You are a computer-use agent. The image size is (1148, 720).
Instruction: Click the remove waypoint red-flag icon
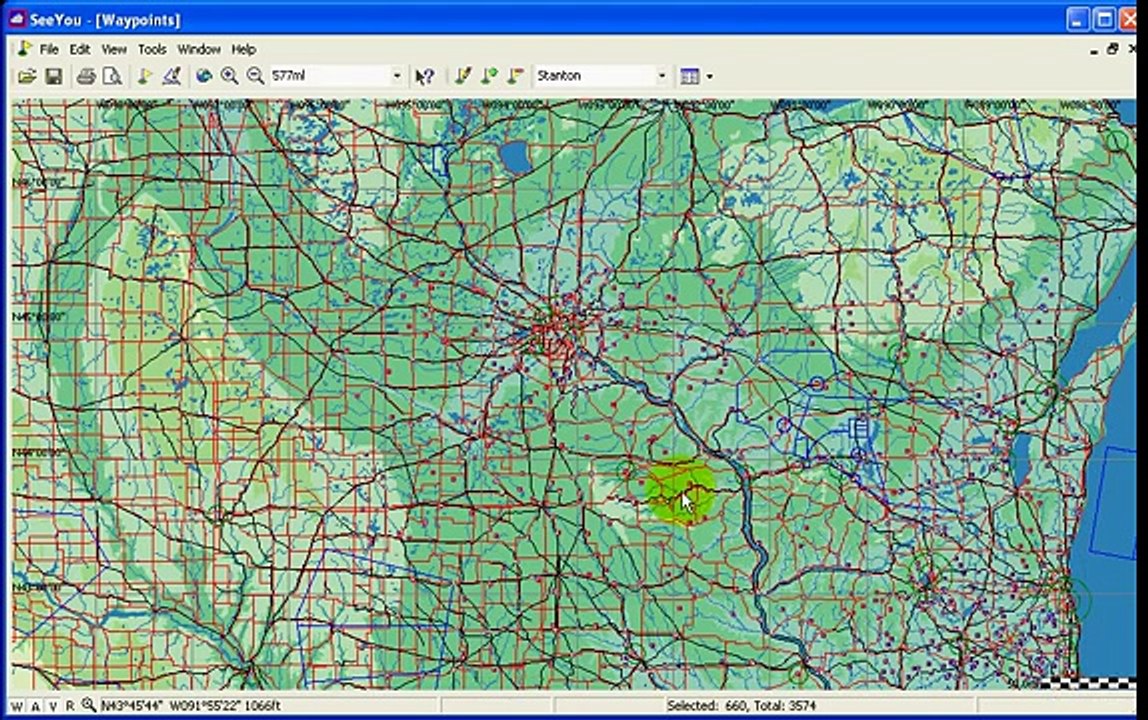point(515,75)
